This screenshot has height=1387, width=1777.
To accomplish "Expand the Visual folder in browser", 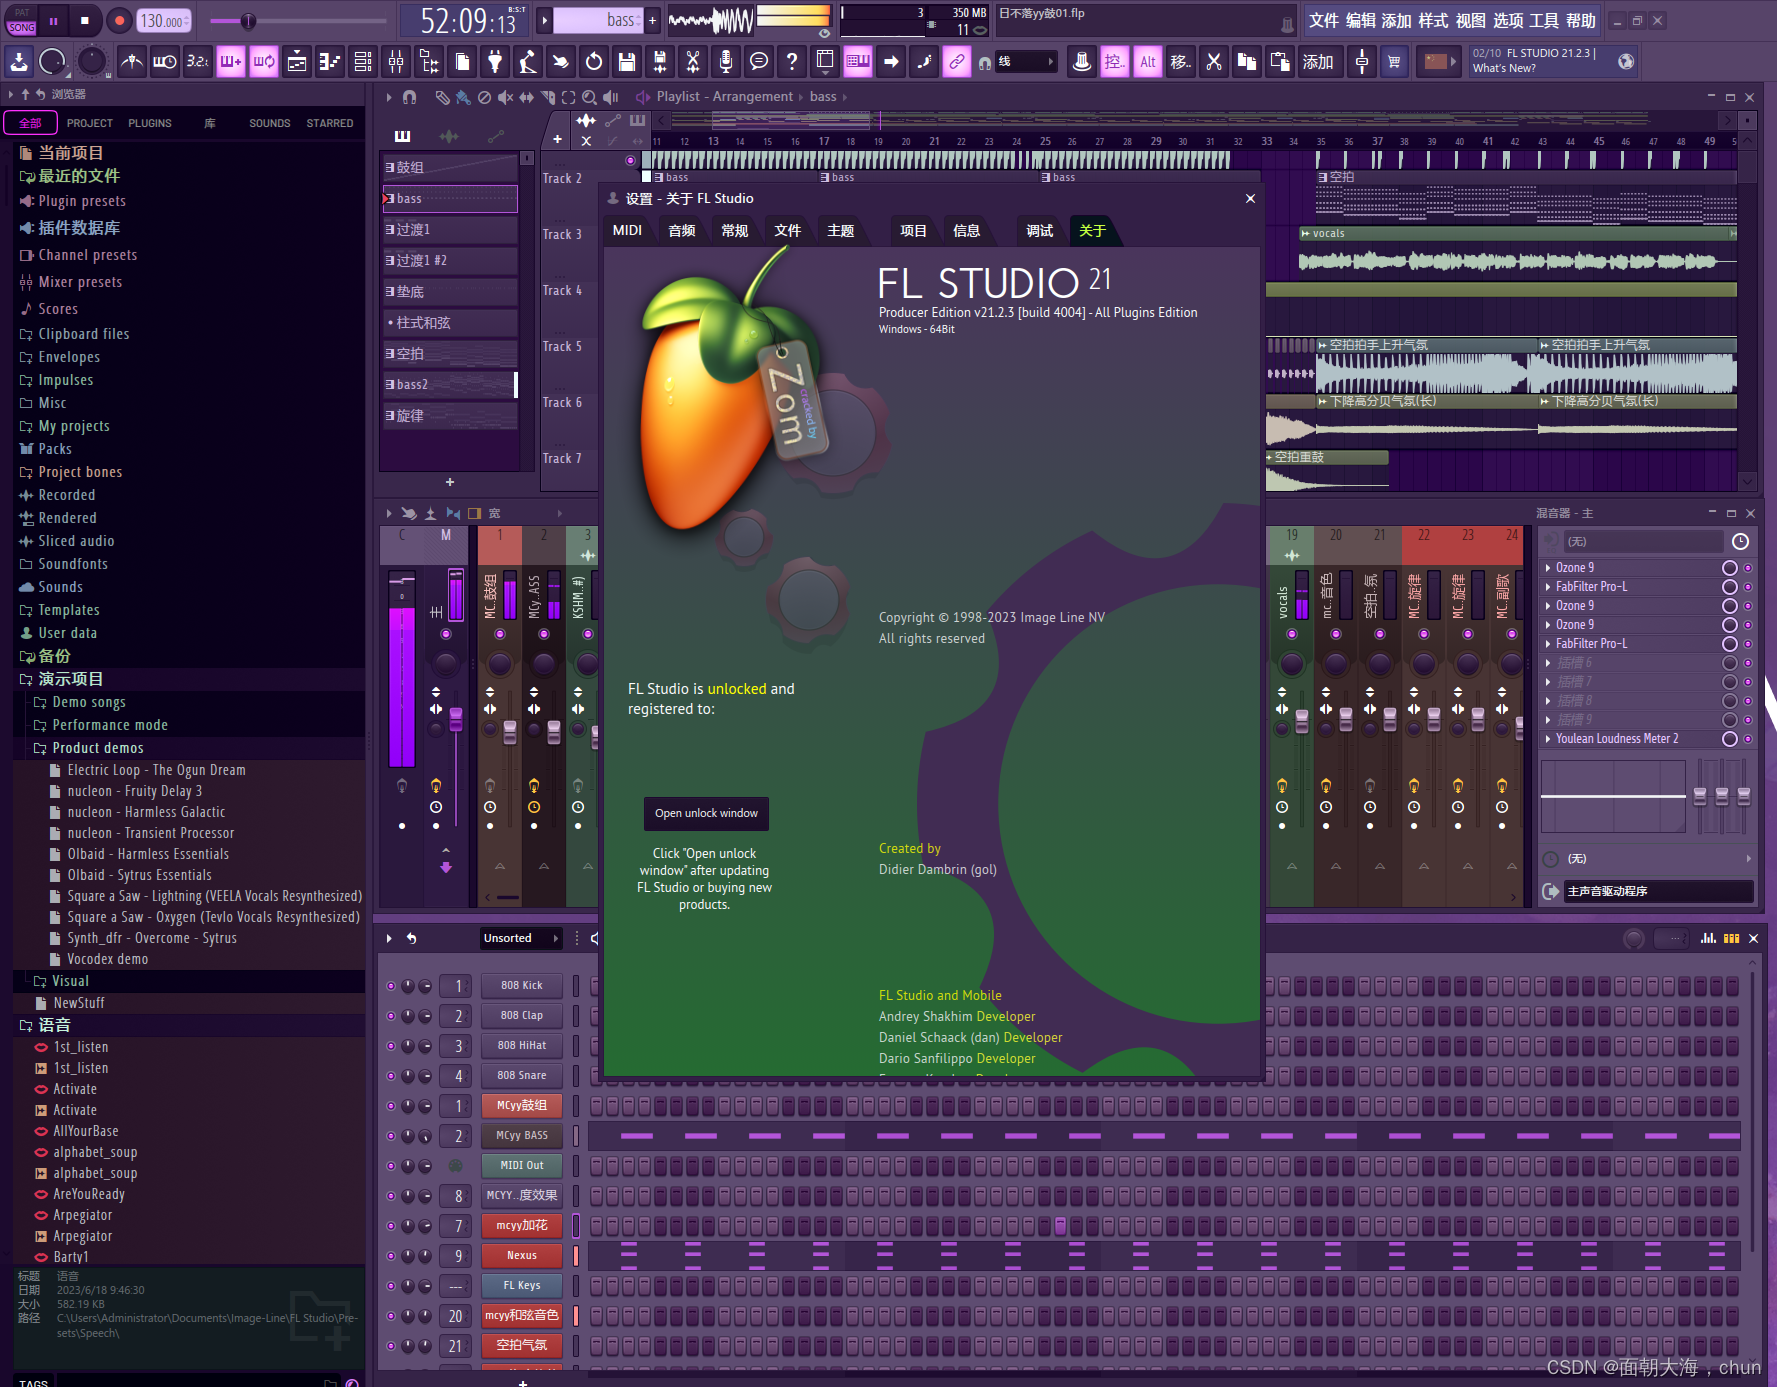I will 61,981.
